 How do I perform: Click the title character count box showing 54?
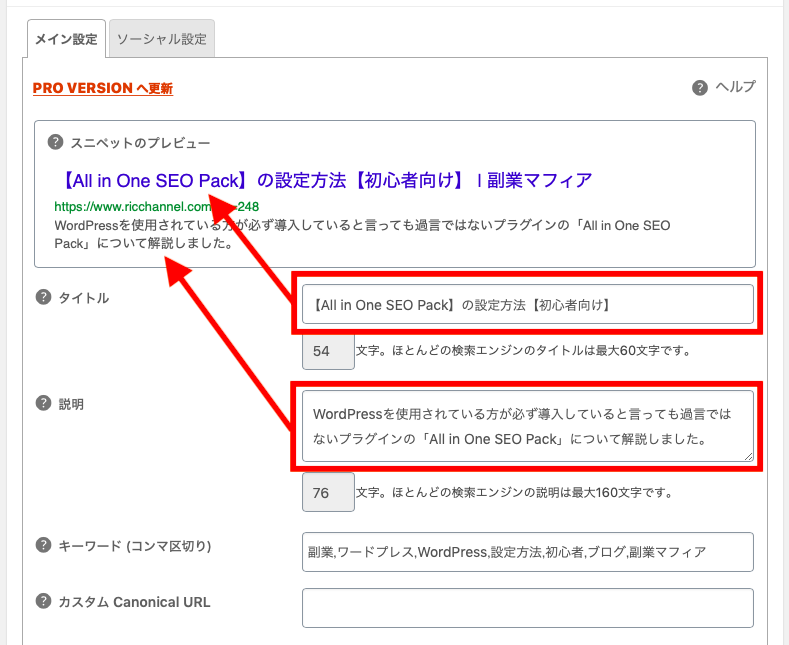(x=328, y=351)
